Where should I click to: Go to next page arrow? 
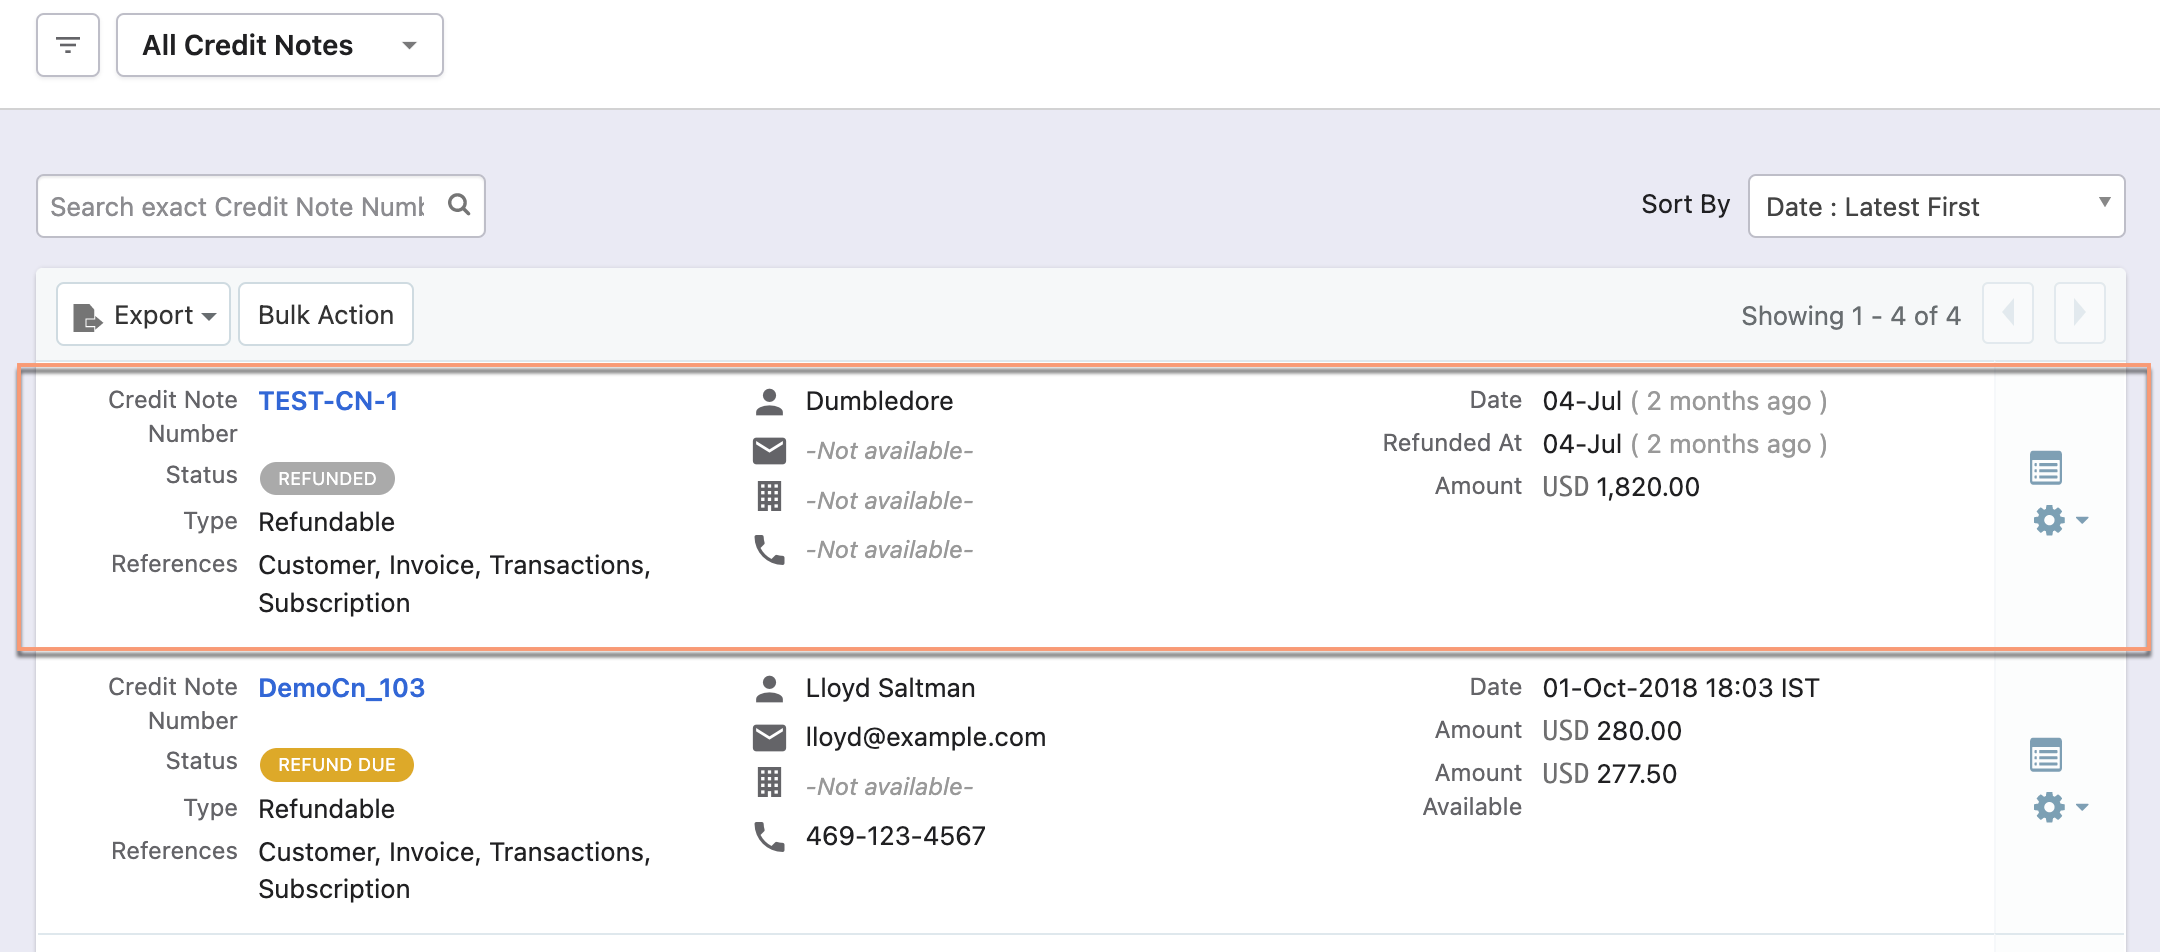(x=2079, y=314)
